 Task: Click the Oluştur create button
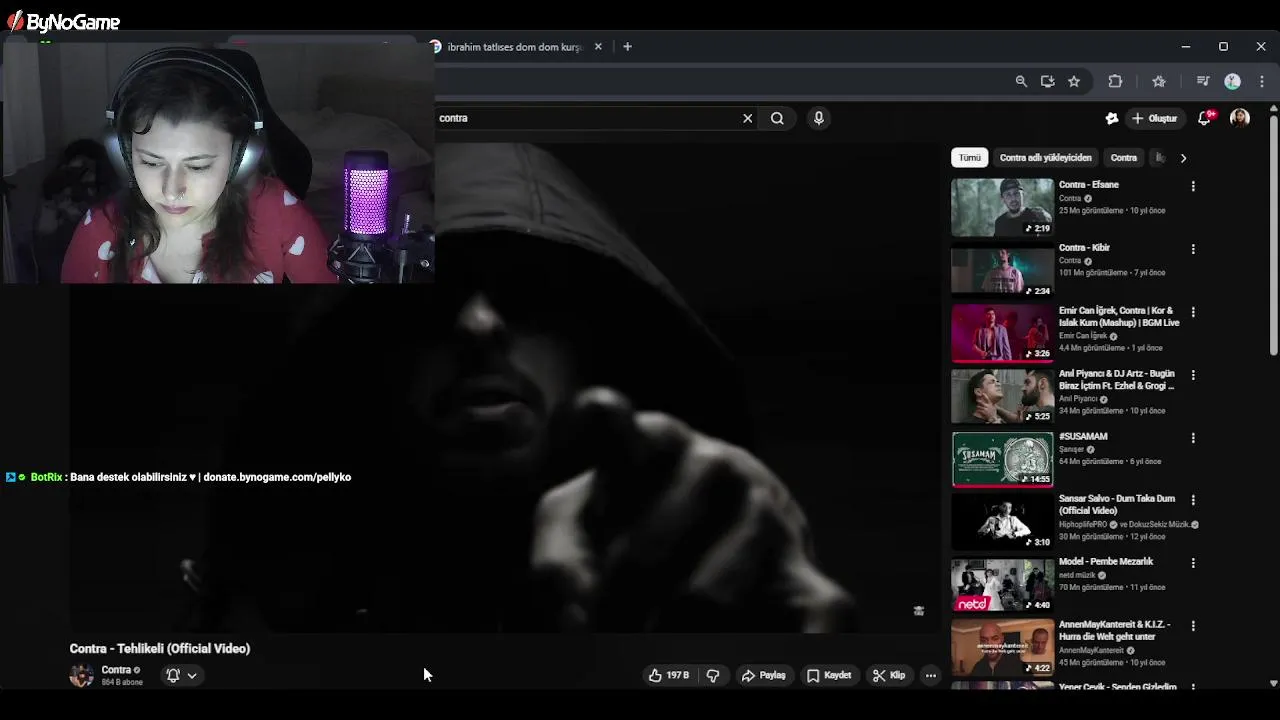(x=1154, y=118)
